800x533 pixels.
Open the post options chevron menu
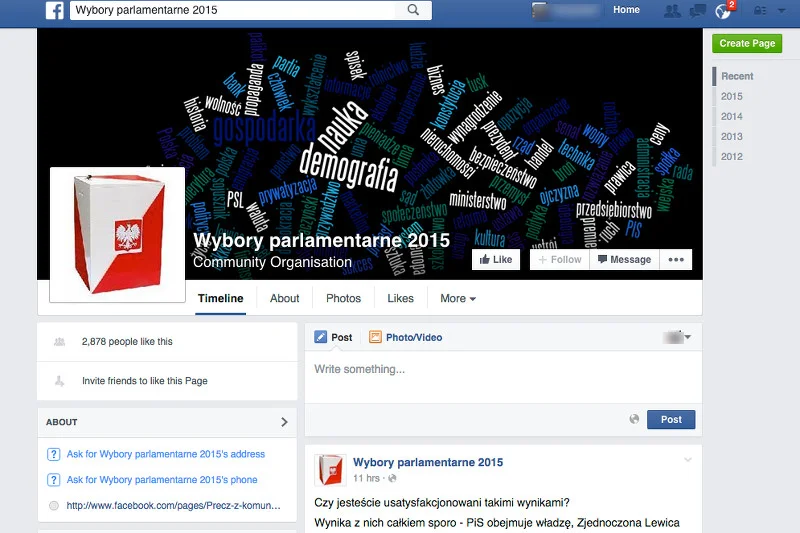click(688, 460)
